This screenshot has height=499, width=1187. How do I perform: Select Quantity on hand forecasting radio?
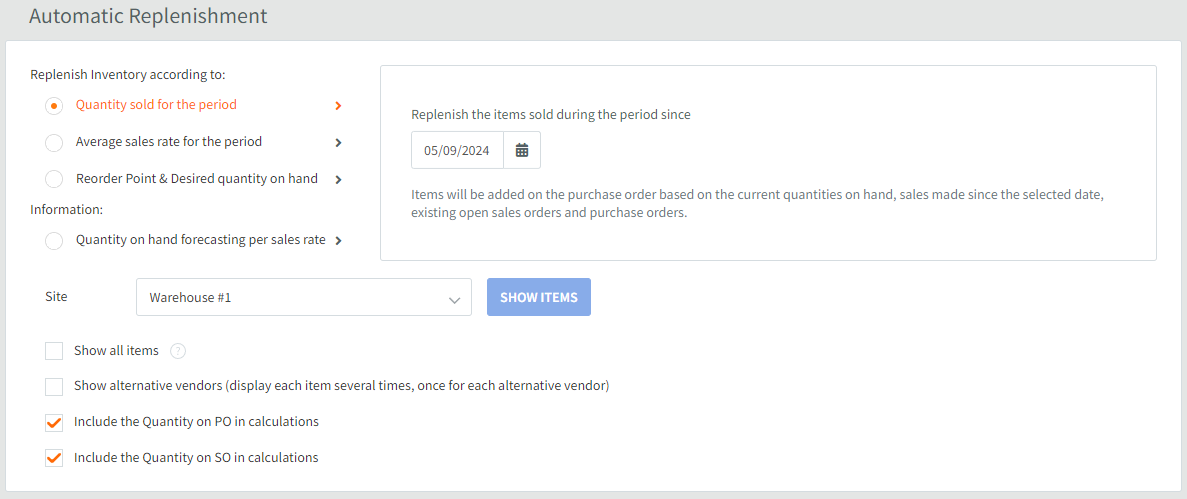54,241
